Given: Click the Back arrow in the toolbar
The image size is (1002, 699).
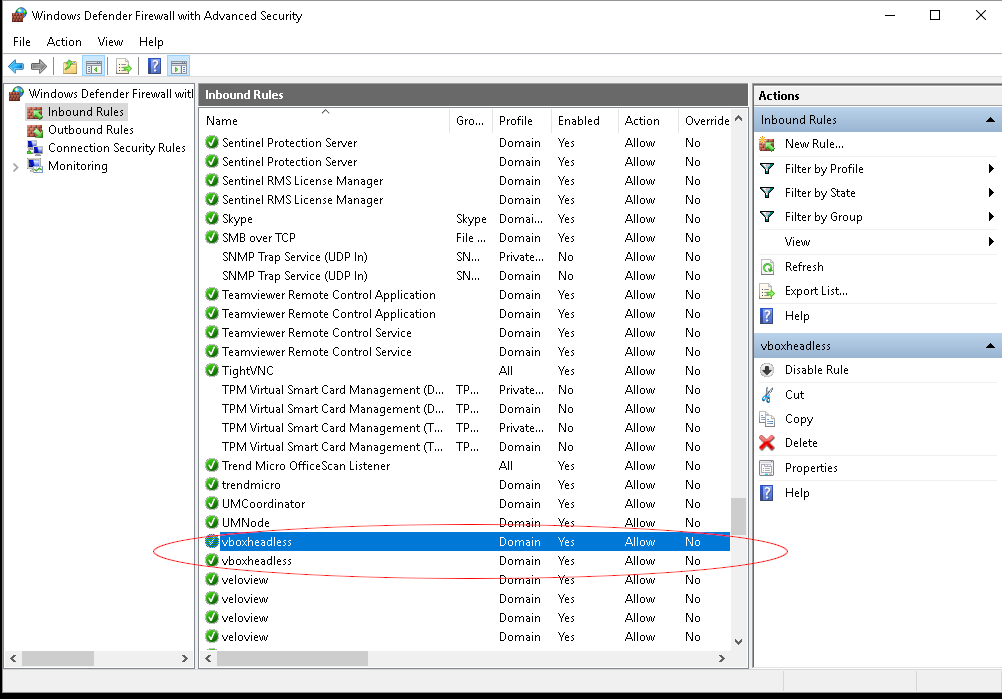Looking at the screenshot, I should coord(16,66).
